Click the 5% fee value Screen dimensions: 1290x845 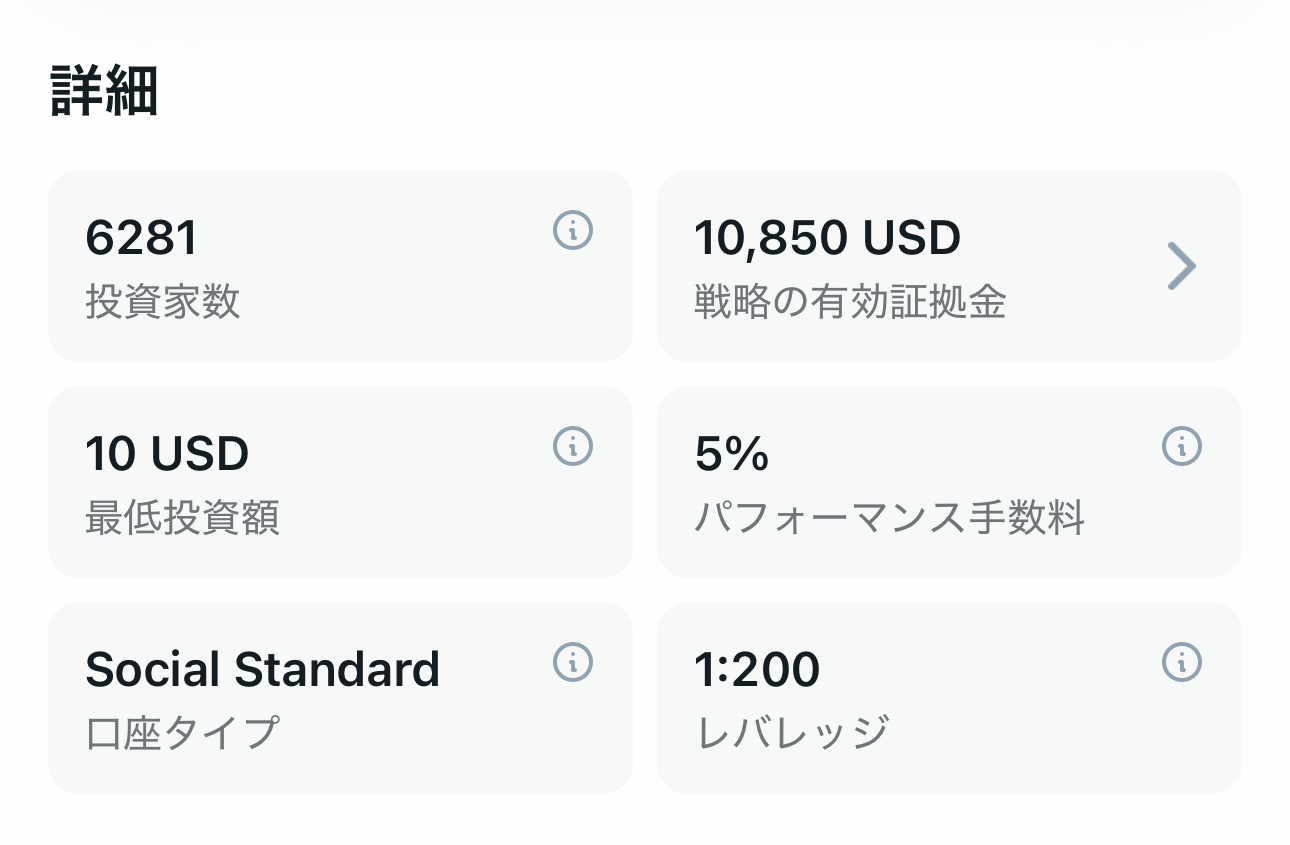click(732, 454)
